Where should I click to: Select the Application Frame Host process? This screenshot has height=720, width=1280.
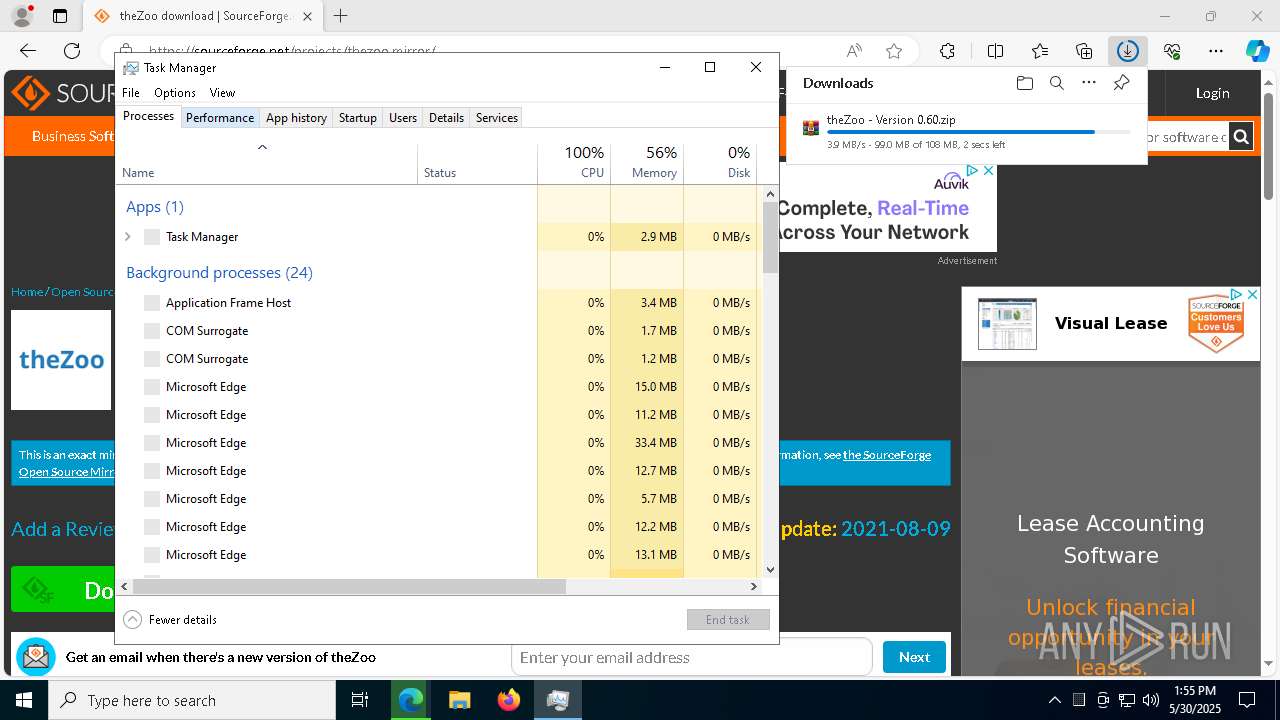(x=436, y=303)
